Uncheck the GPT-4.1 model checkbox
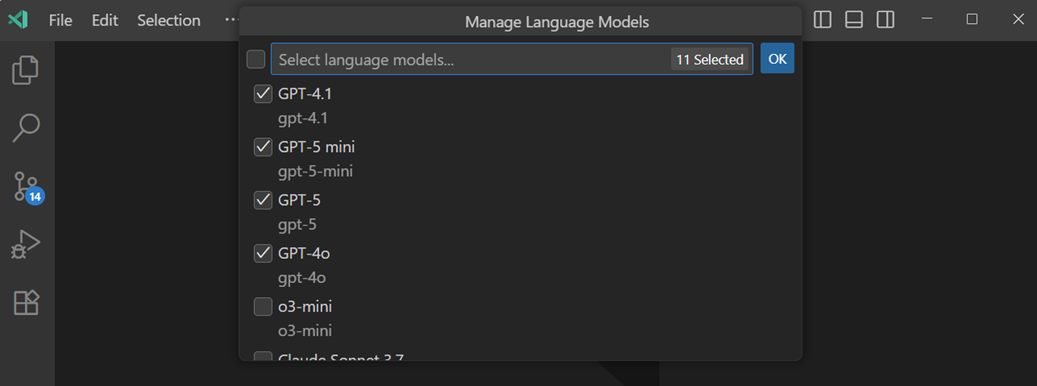 [263, 94]
